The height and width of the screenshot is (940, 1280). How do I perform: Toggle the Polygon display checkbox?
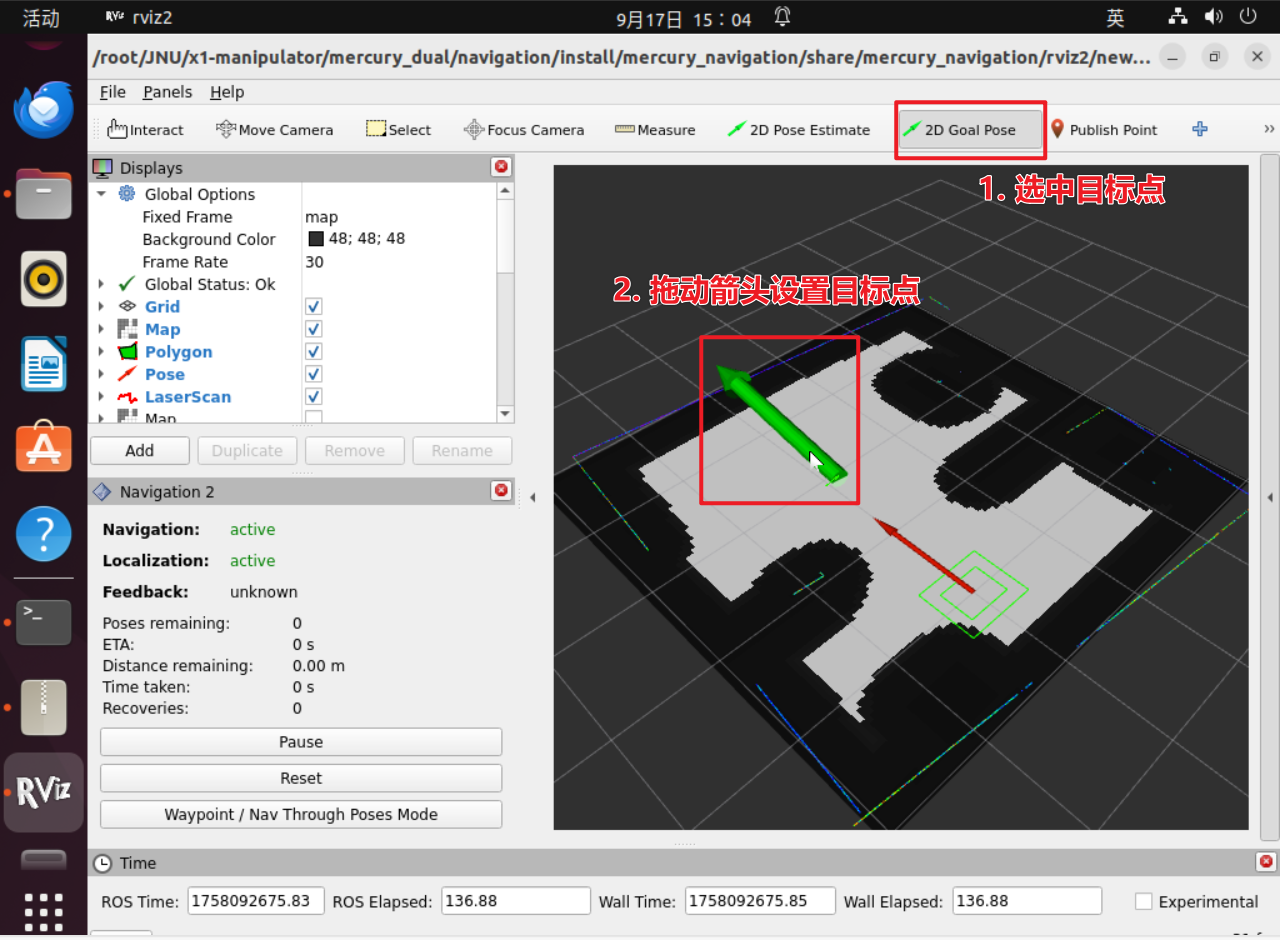tap(314, 351)
